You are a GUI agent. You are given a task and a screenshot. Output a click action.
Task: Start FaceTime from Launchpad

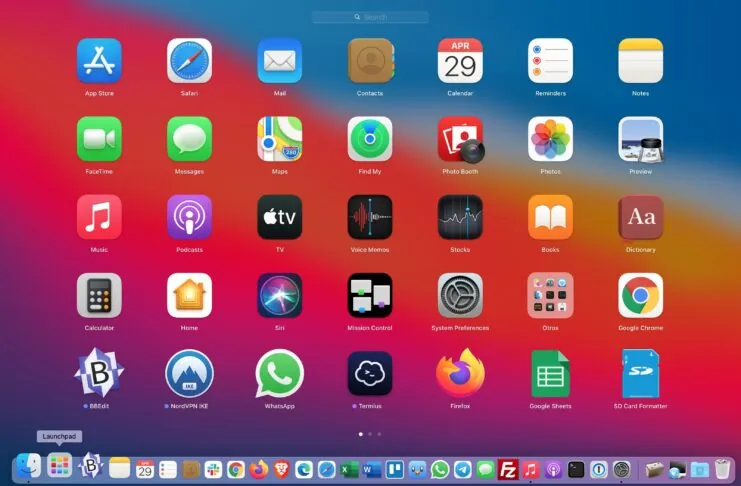[99, 139]
